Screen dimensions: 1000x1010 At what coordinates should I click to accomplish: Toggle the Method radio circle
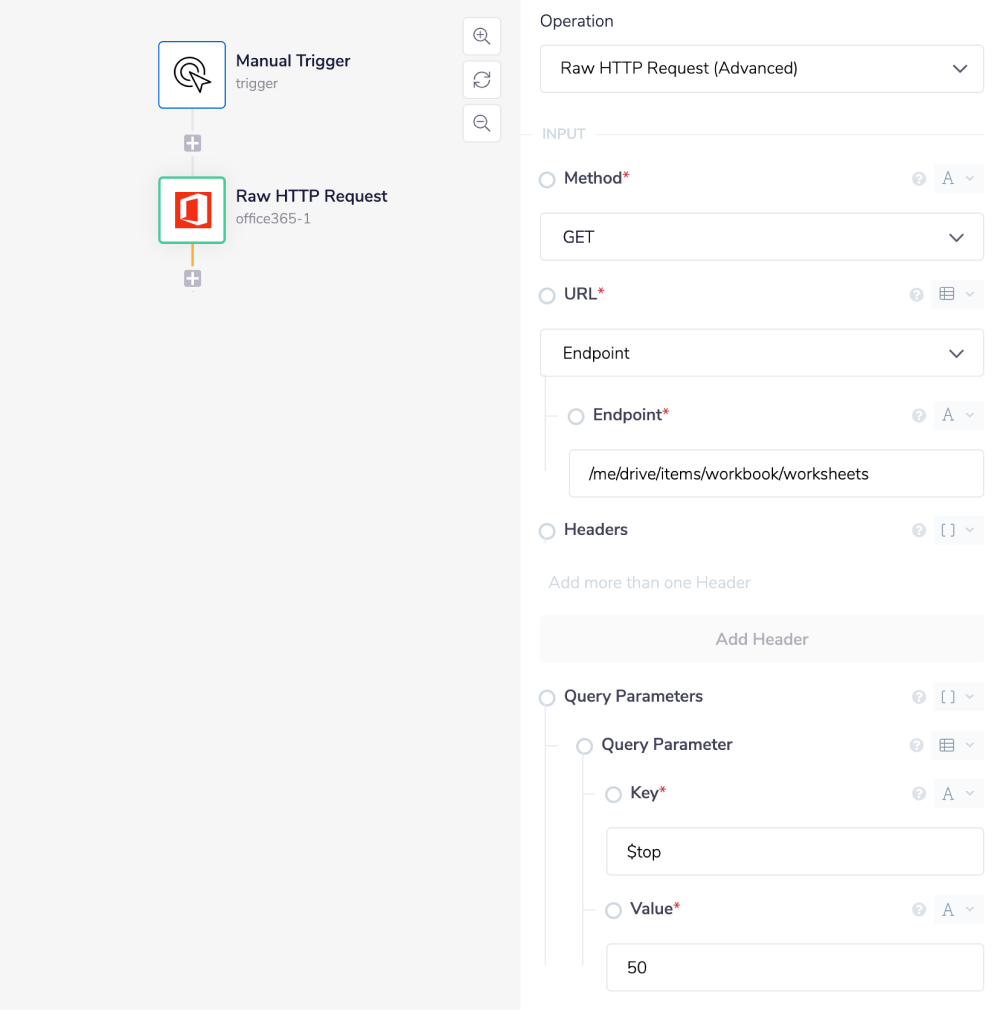547,180
